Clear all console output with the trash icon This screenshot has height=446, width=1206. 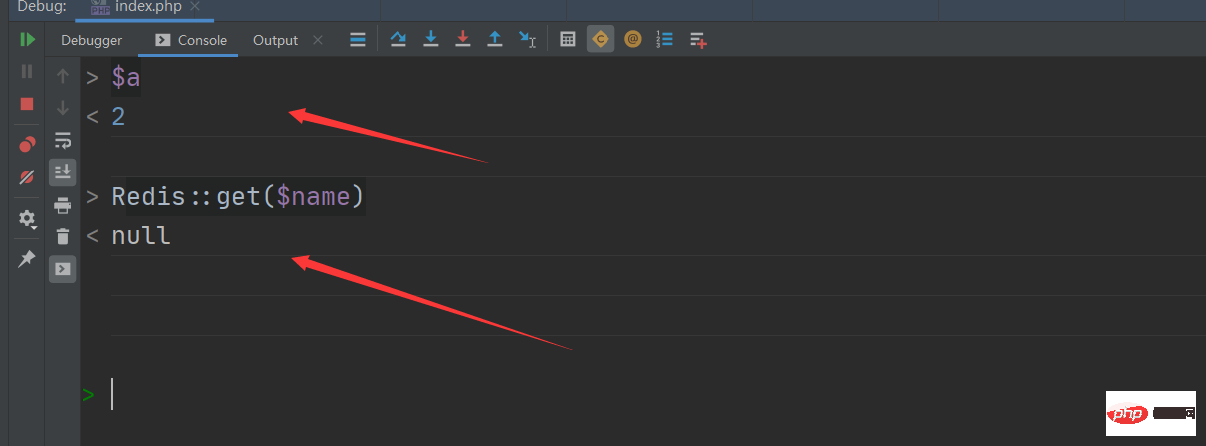pyautogui.click(x=63, y=237)
